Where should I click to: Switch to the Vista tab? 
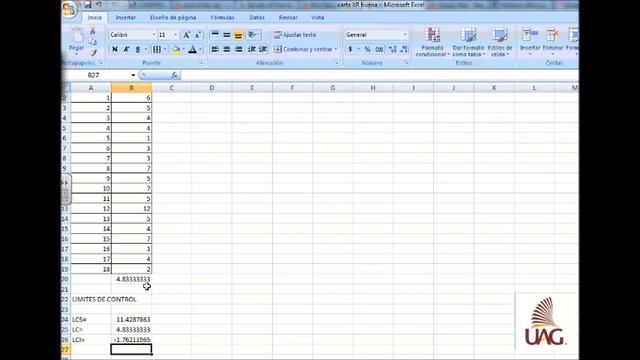pos(318,18)
